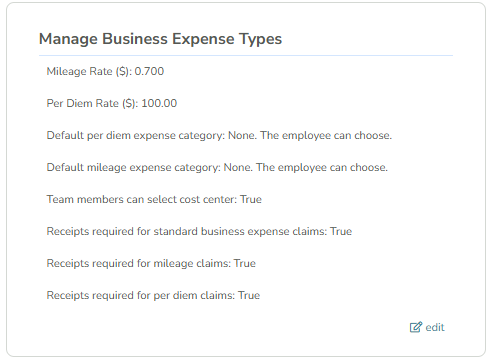The image size is (497, 361).
Task: Select the Default per diem expense category line
Action: click(x=219, y=136)
